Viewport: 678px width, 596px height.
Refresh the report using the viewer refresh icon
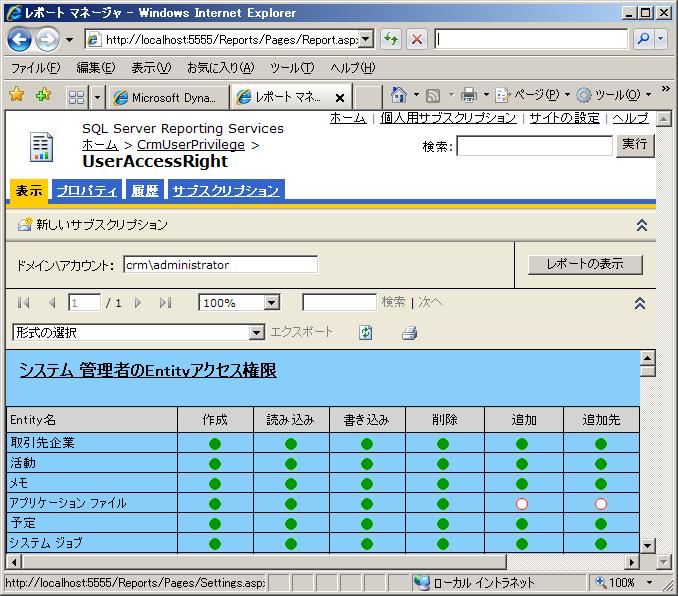click(366, 333)
